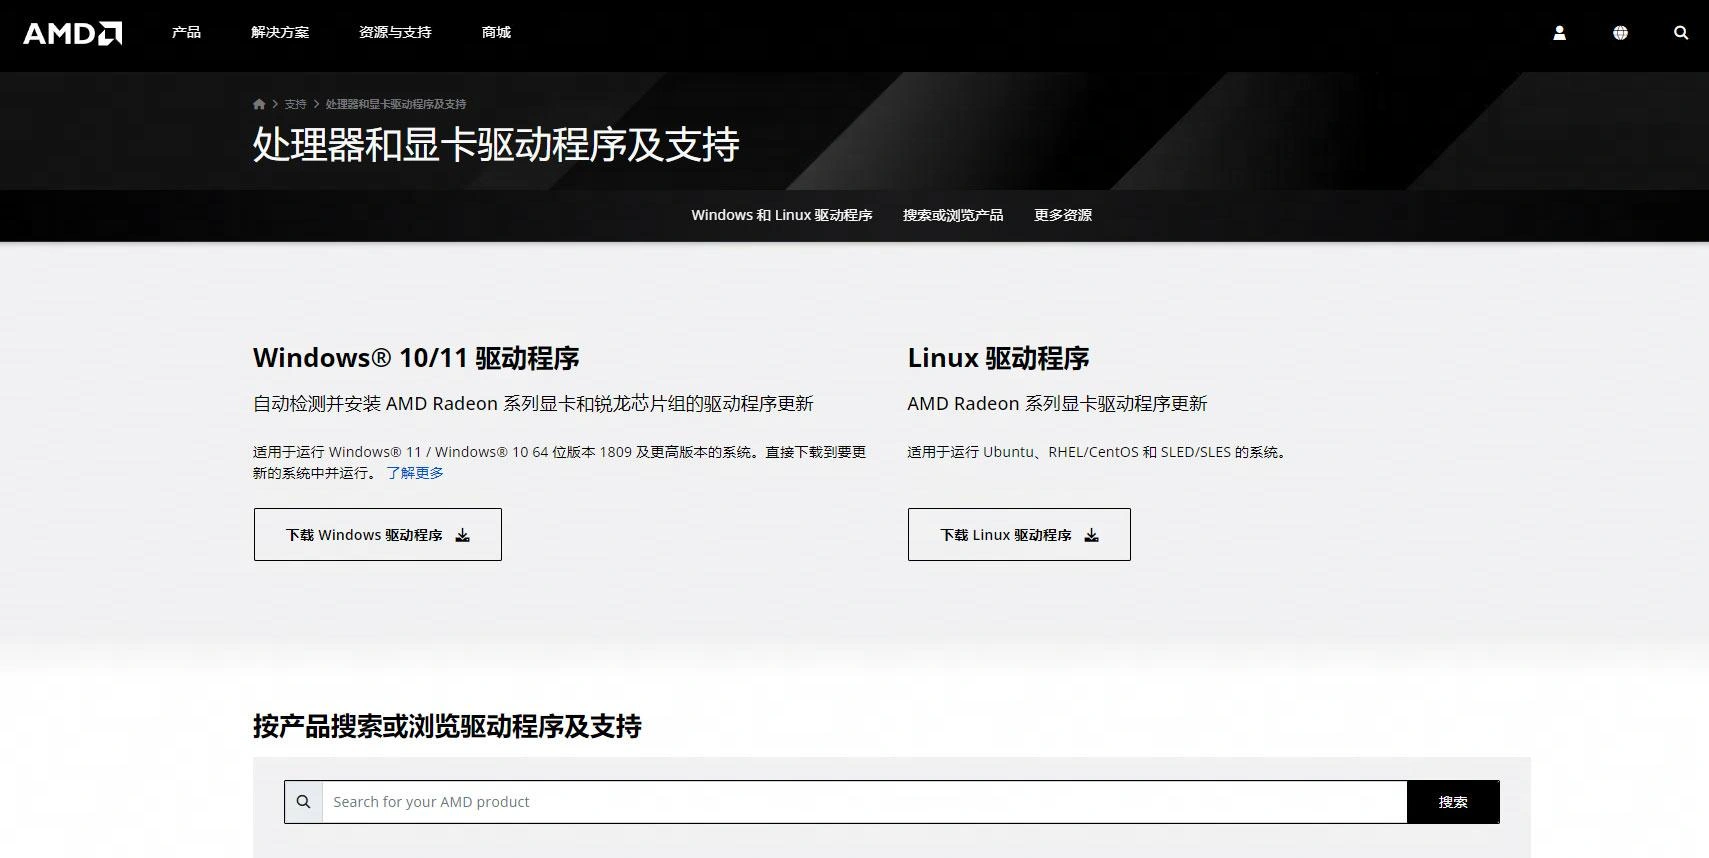Click 下载 Linux 驱动程序 button

(x=1019, y=535)
